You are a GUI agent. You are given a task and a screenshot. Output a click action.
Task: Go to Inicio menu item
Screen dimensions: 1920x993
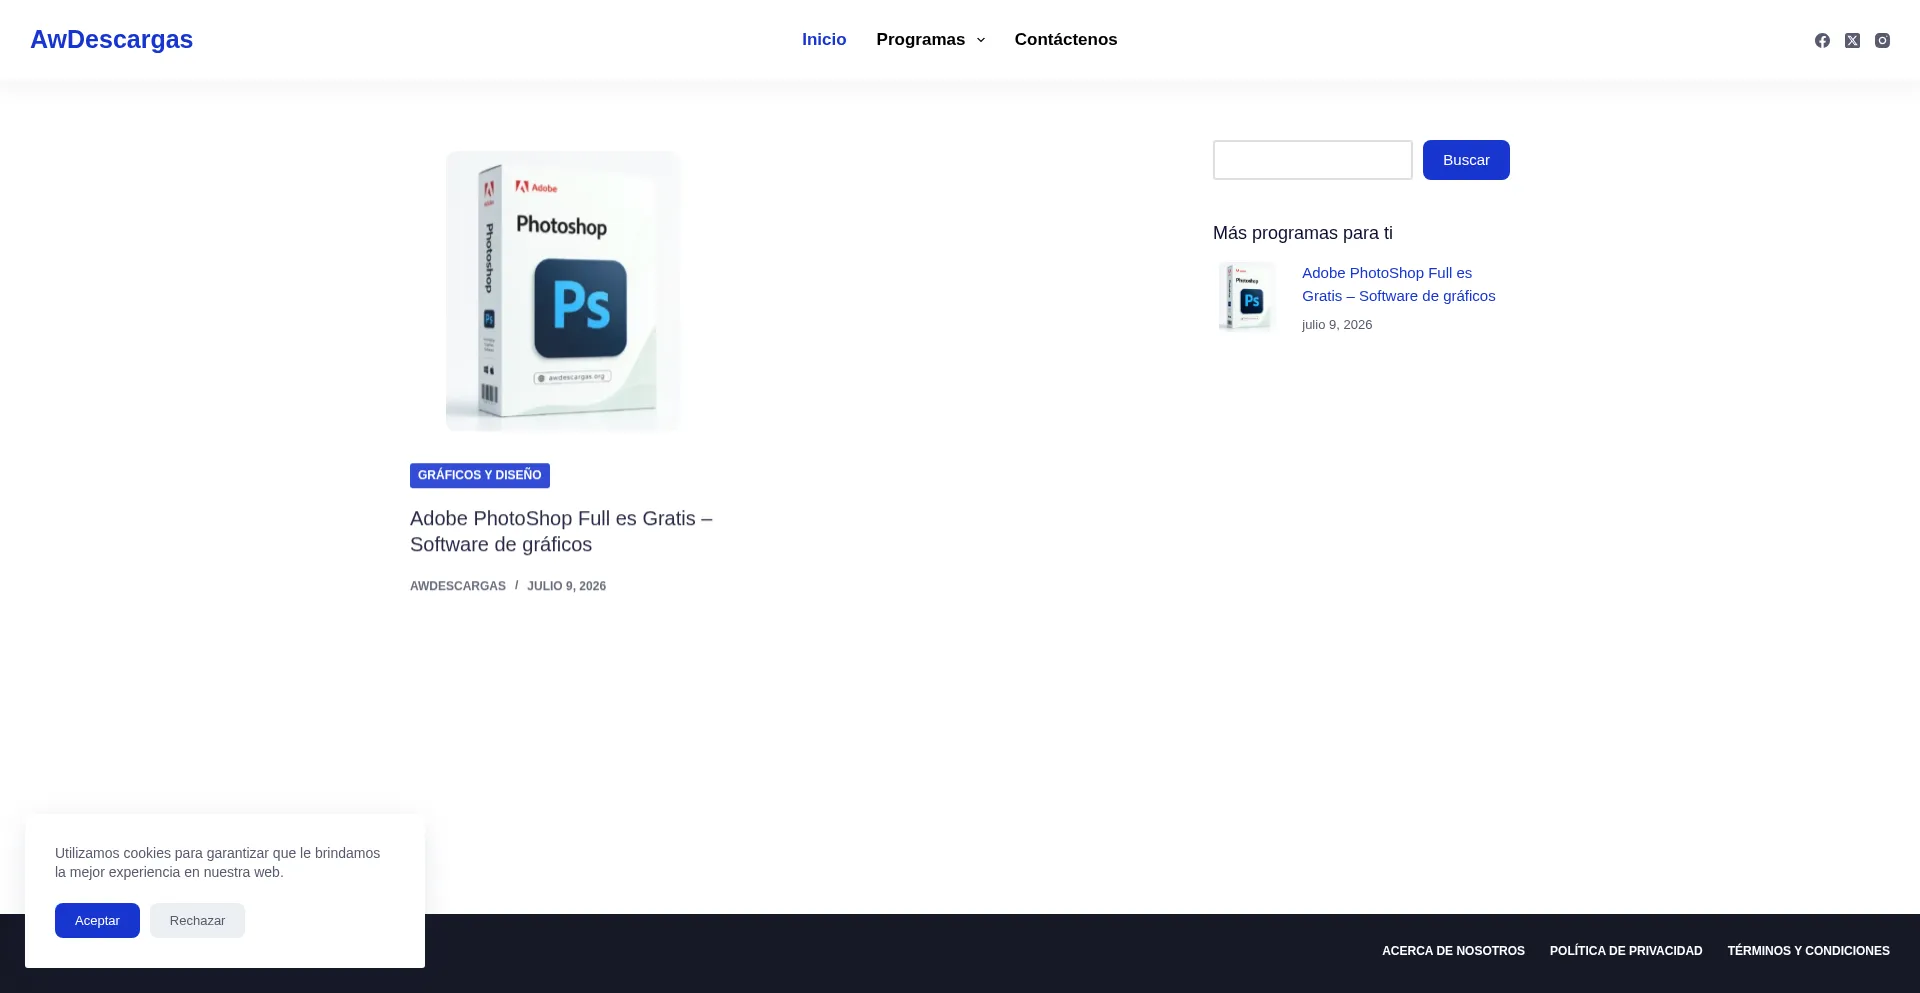tap(824, 39)
